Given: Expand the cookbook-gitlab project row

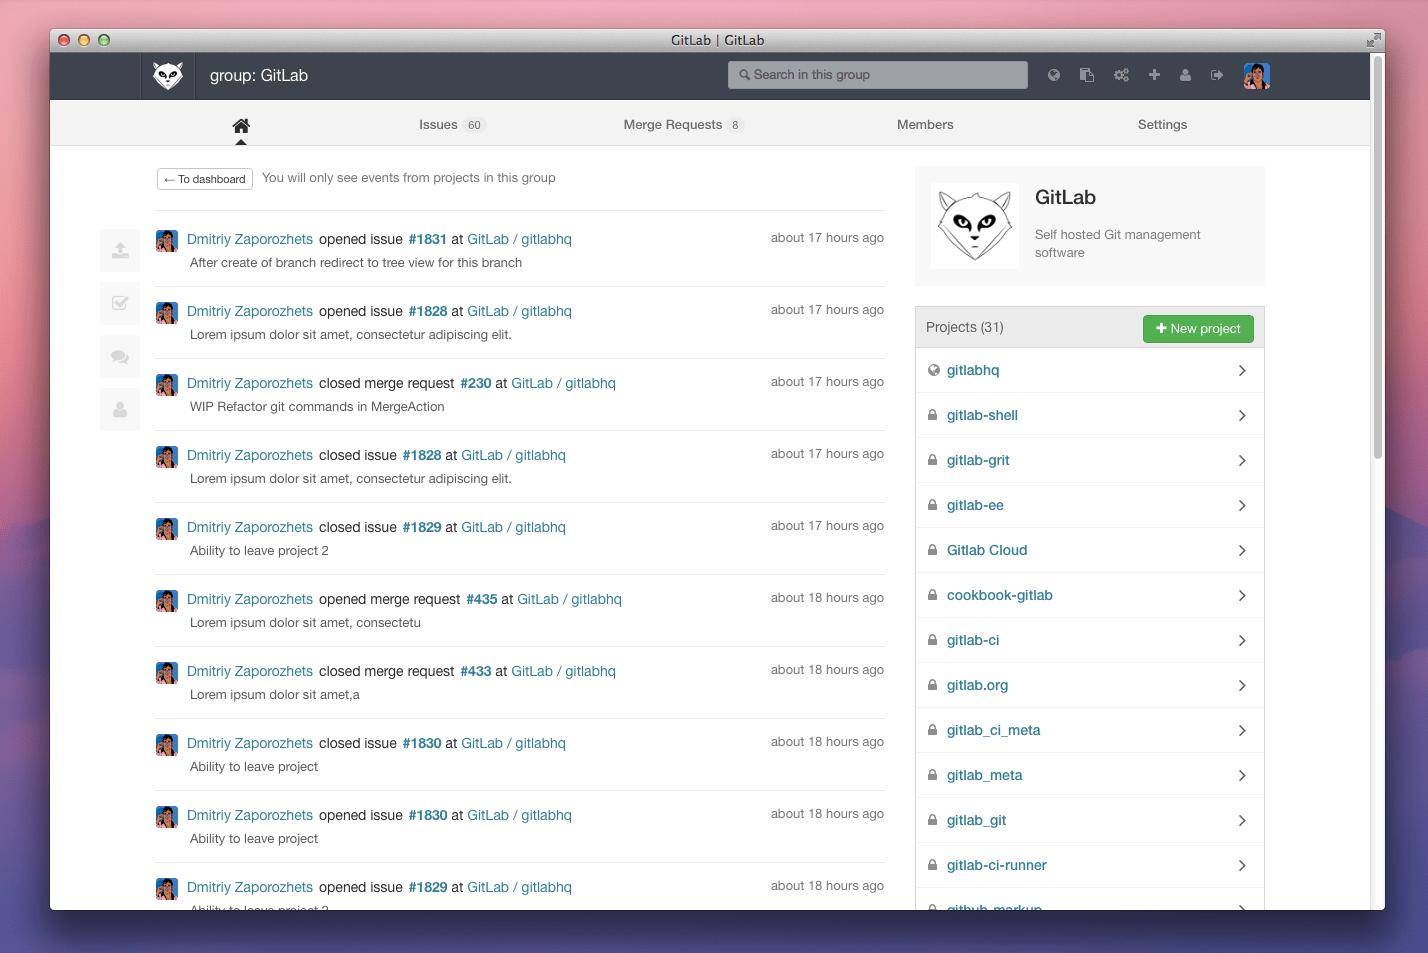Looking at the screenshot, I should point(1242,595).
